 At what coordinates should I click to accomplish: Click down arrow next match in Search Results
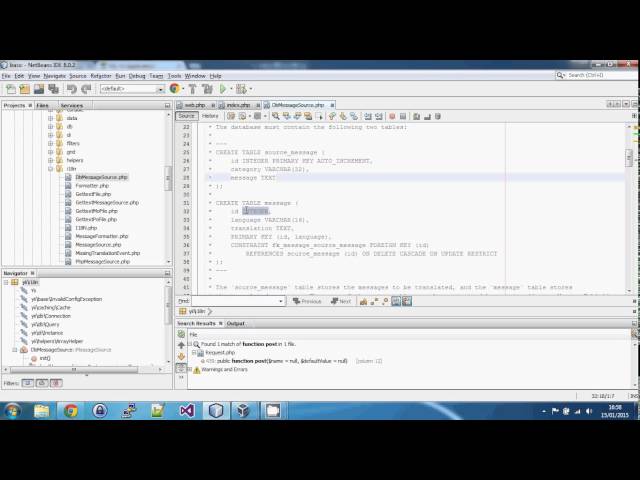tap(181, 357)
